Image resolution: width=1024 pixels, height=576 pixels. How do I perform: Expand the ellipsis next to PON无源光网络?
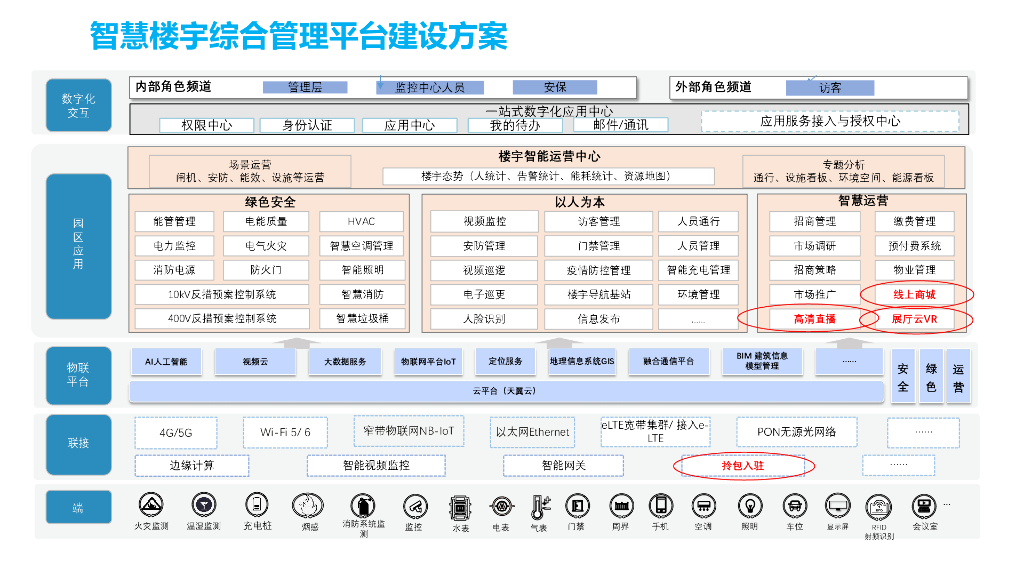tap(923, 432)
